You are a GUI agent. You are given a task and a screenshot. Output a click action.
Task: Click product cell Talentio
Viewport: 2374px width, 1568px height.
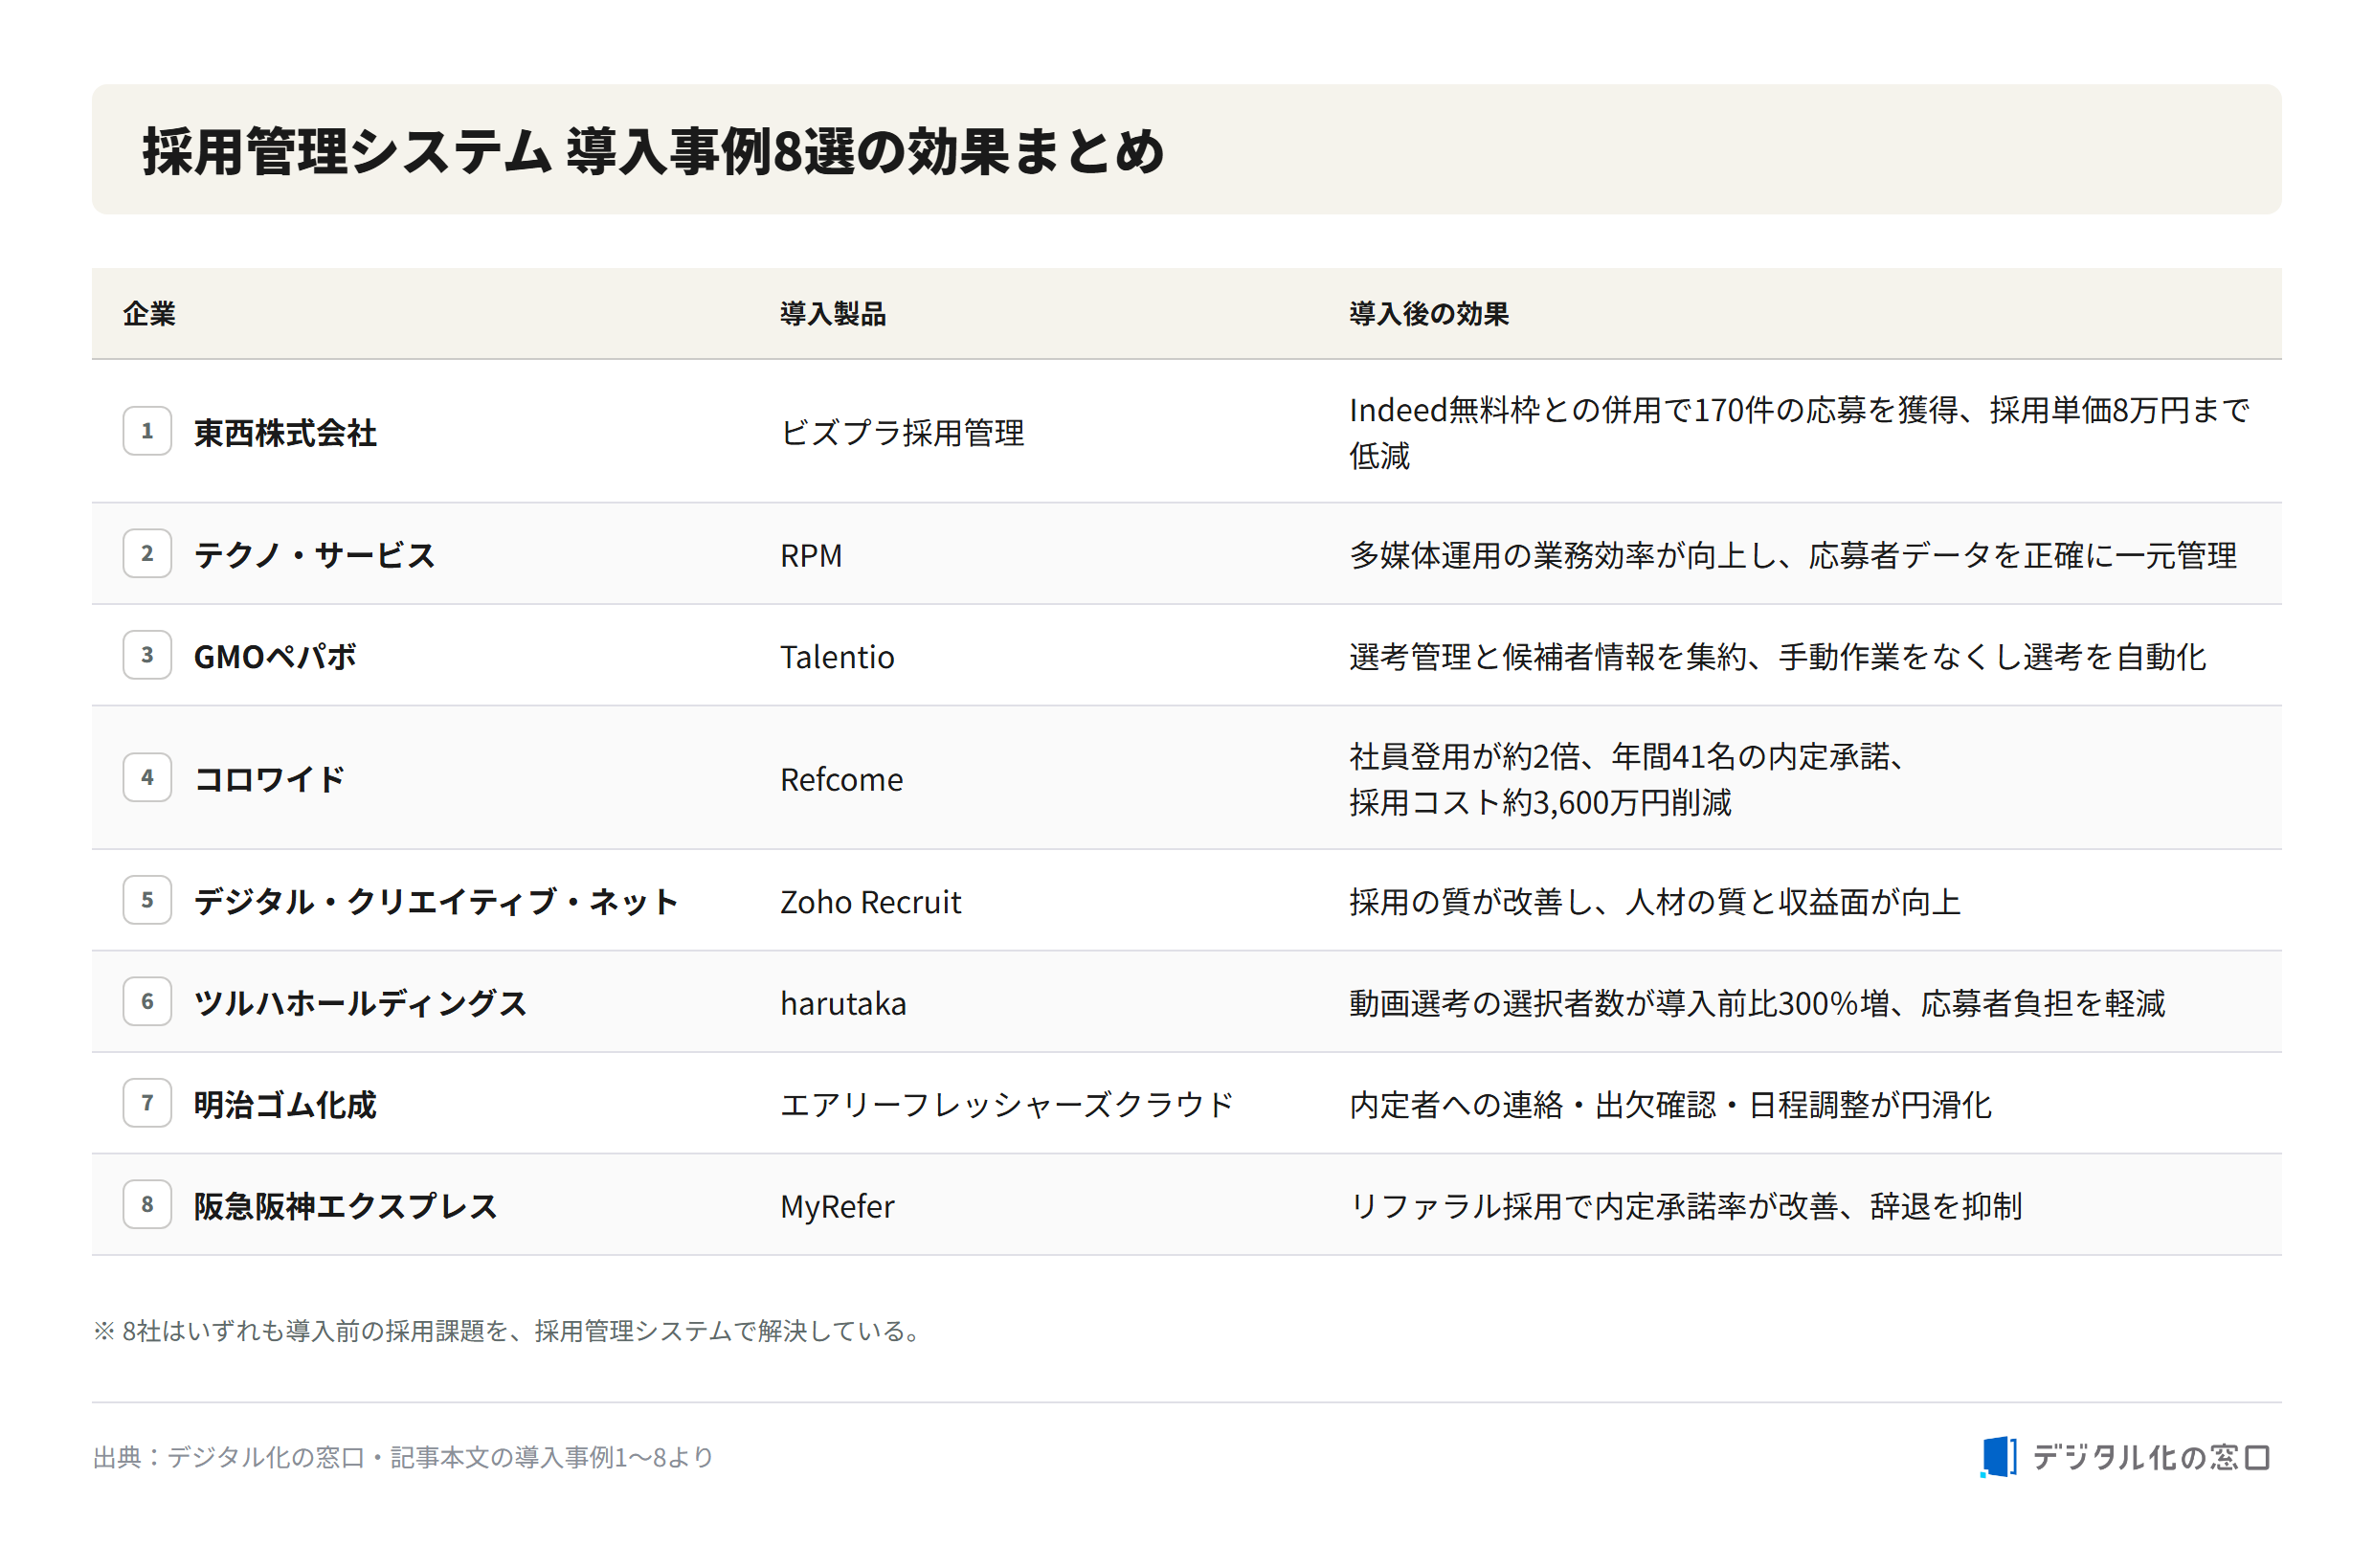837,657
